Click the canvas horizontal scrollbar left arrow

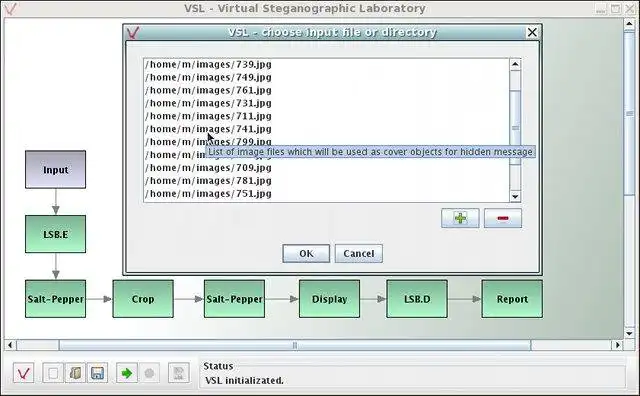(x=10, y=345)
